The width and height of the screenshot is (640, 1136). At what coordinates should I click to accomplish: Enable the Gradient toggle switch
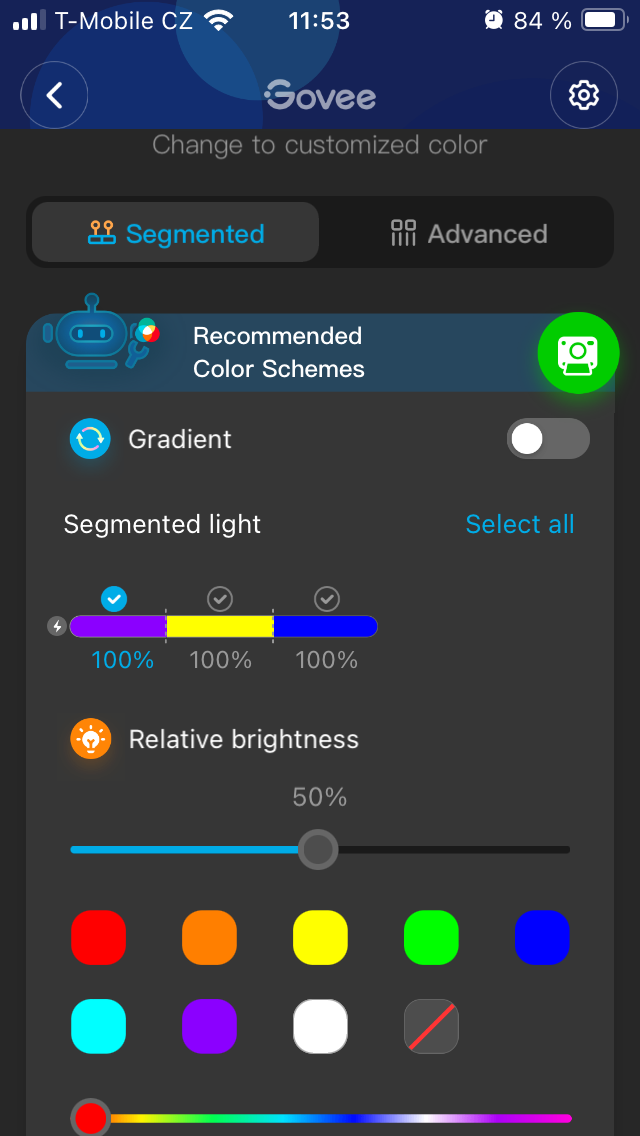click(x=547, y=439)
